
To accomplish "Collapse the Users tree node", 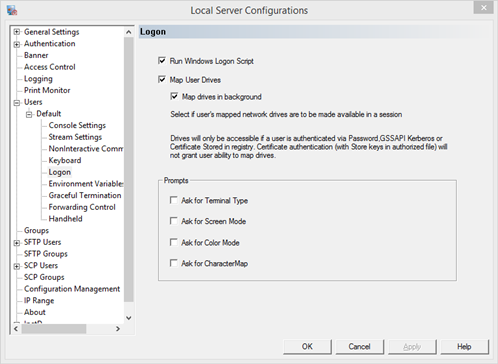I will coord(17,103).
